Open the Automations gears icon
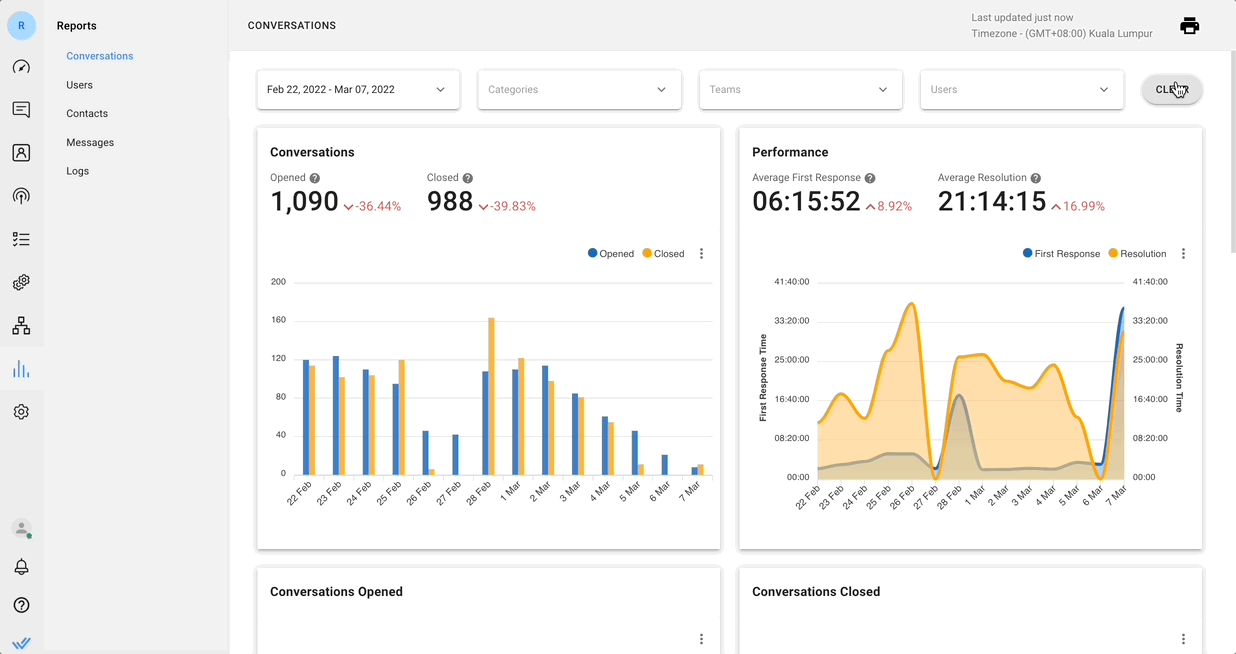The height and width of the screenshot is (654, 1236). 21,282
